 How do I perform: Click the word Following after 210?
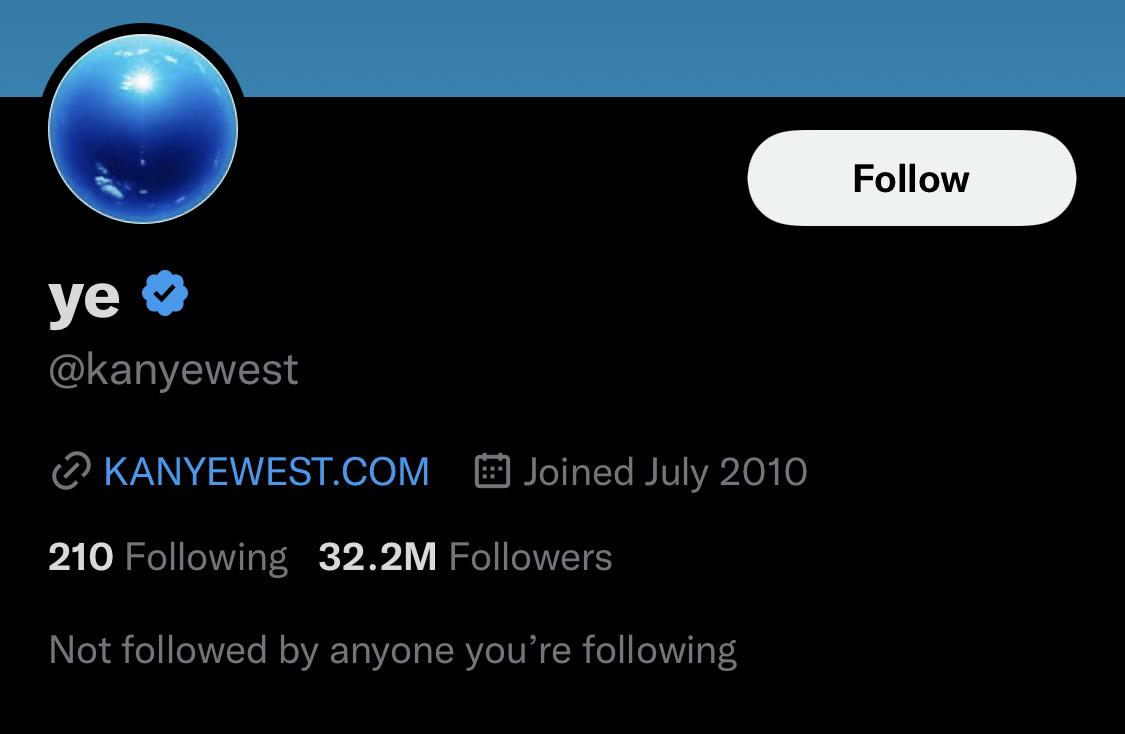[207, 558]
